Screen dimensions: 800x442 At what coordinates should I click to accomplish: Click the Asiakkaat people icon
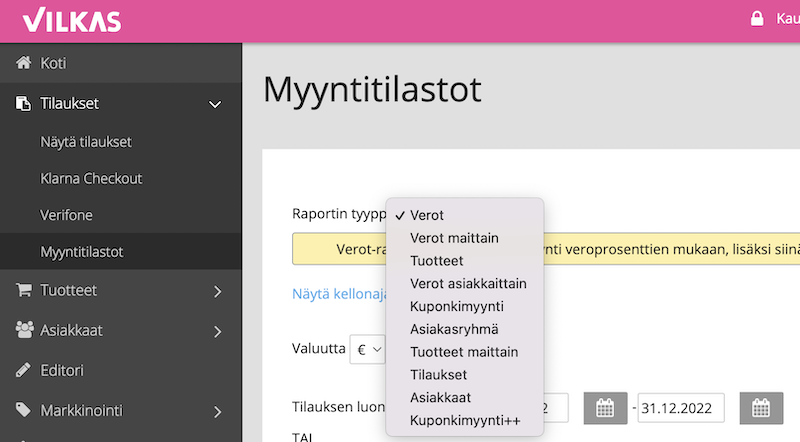(24, 330)
